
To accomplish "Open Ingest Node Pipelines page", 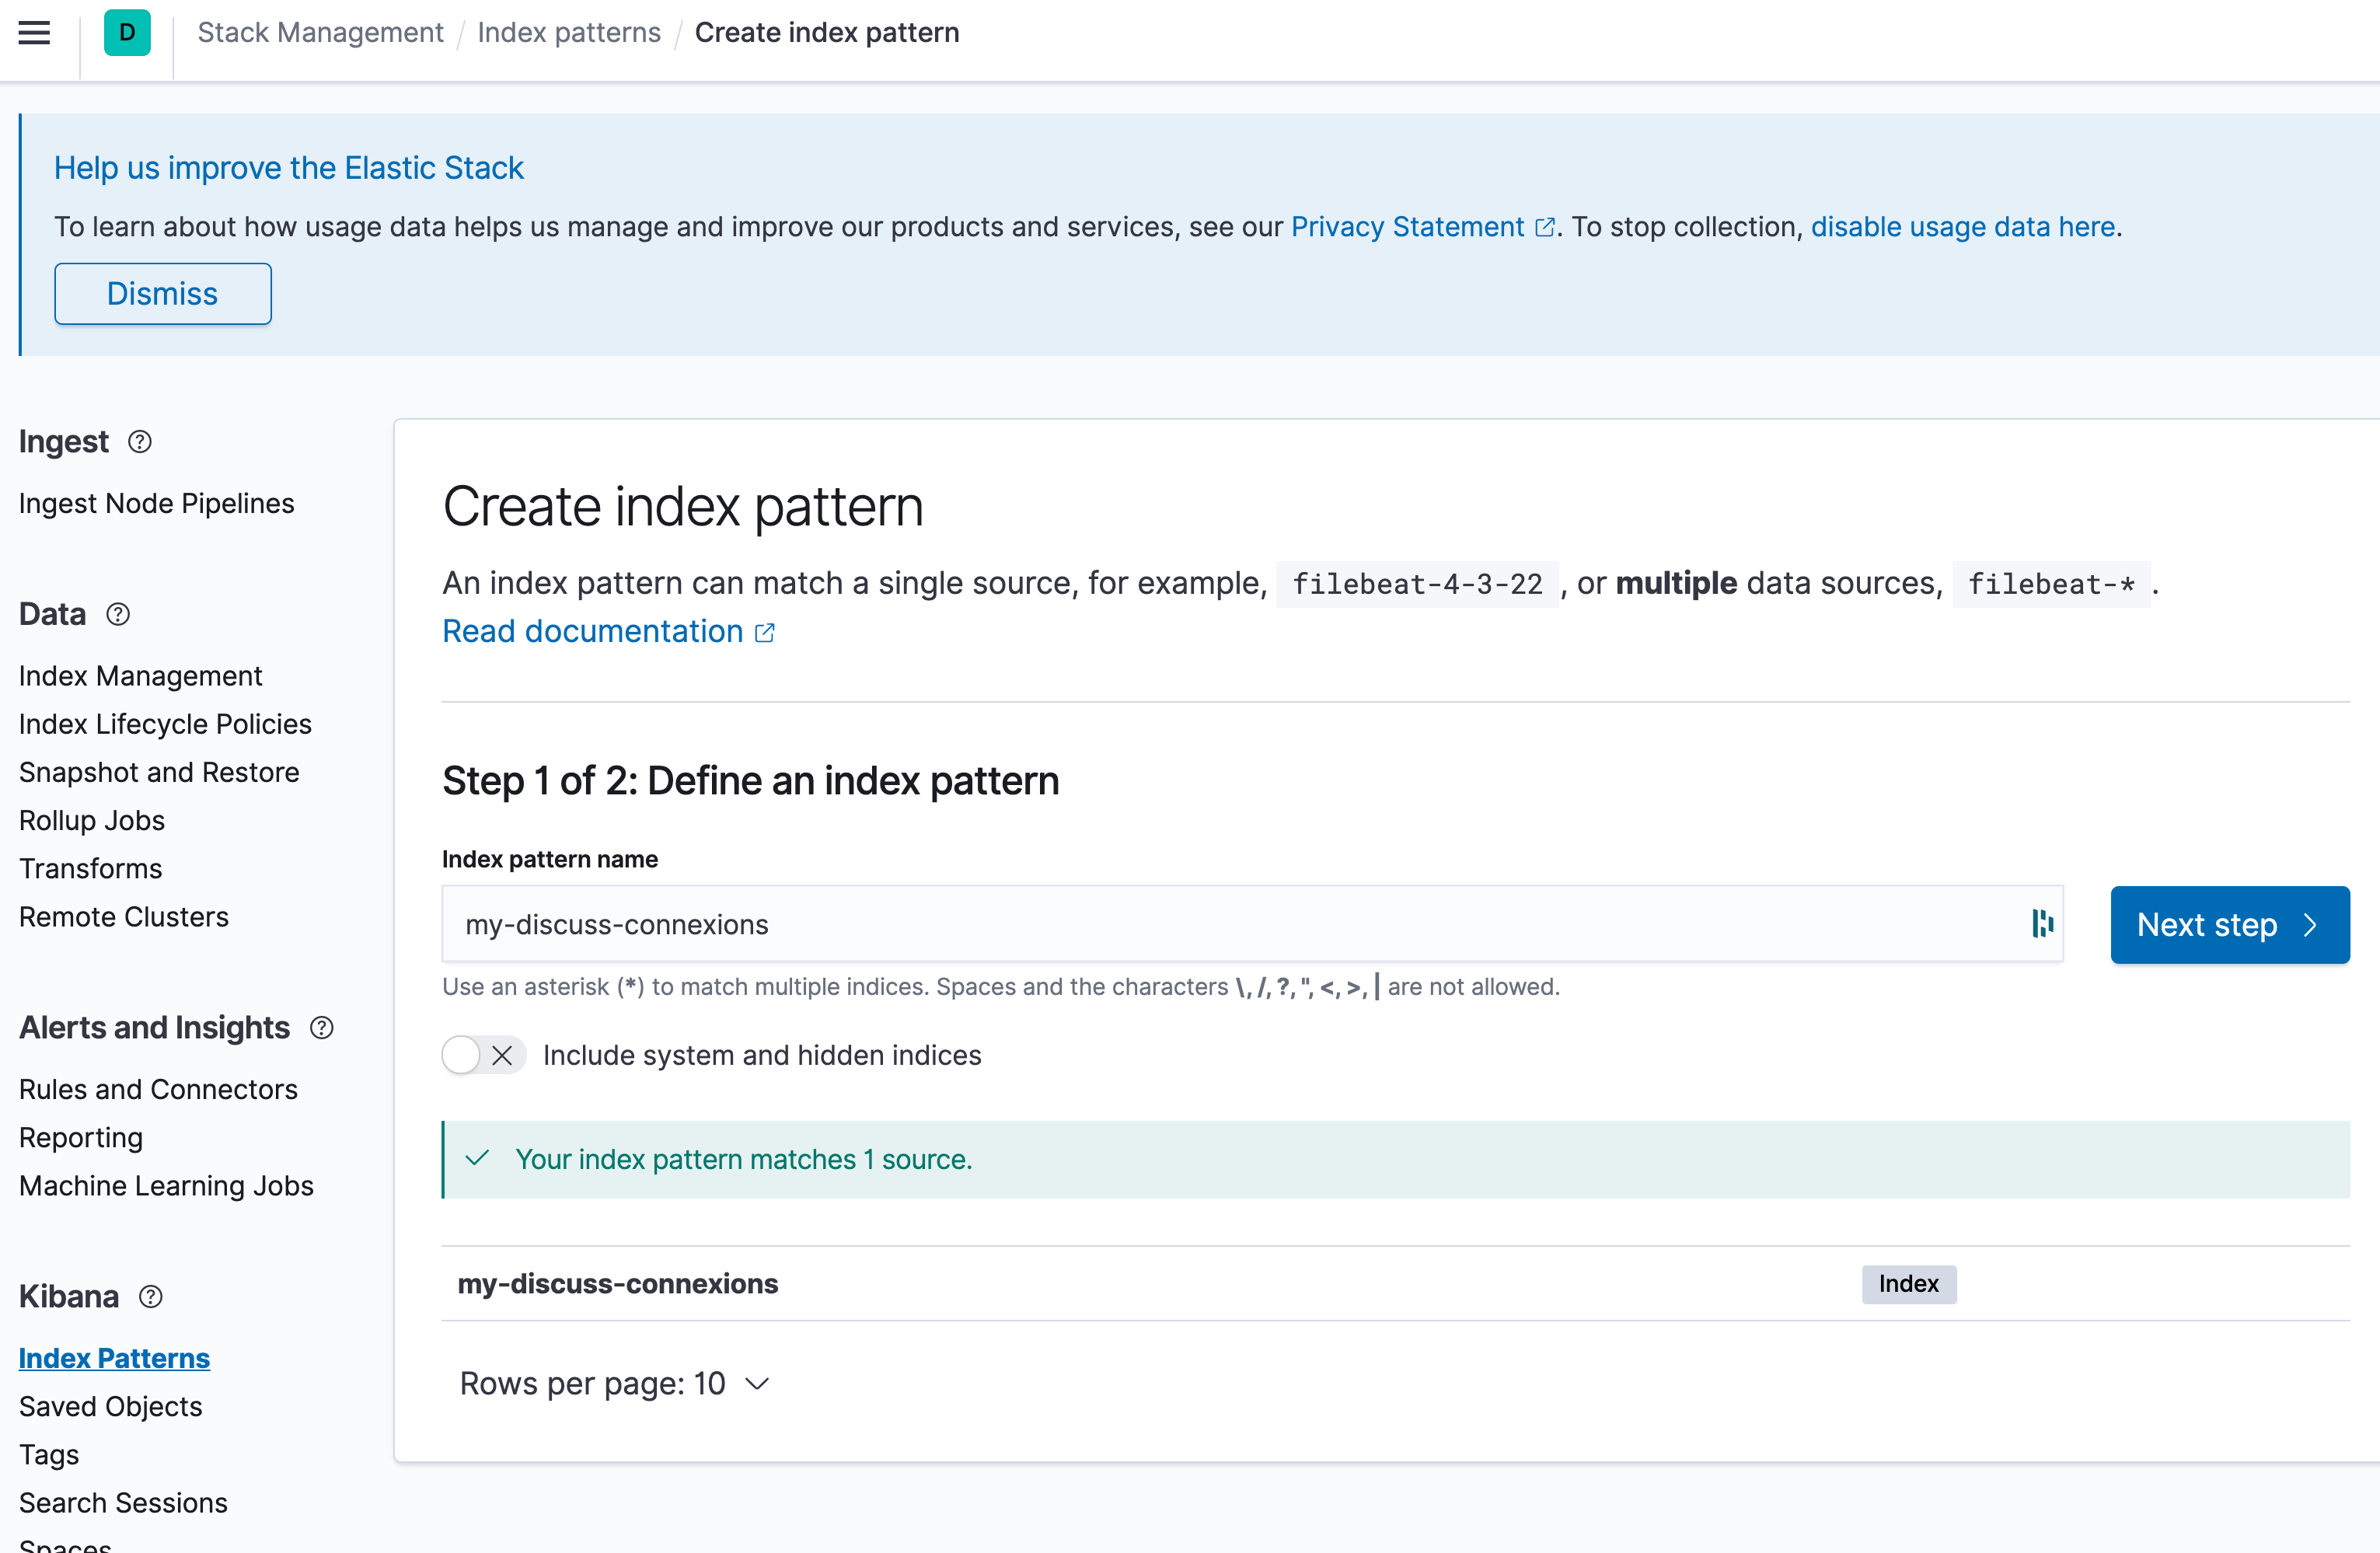I will click(x=156, y=503).
